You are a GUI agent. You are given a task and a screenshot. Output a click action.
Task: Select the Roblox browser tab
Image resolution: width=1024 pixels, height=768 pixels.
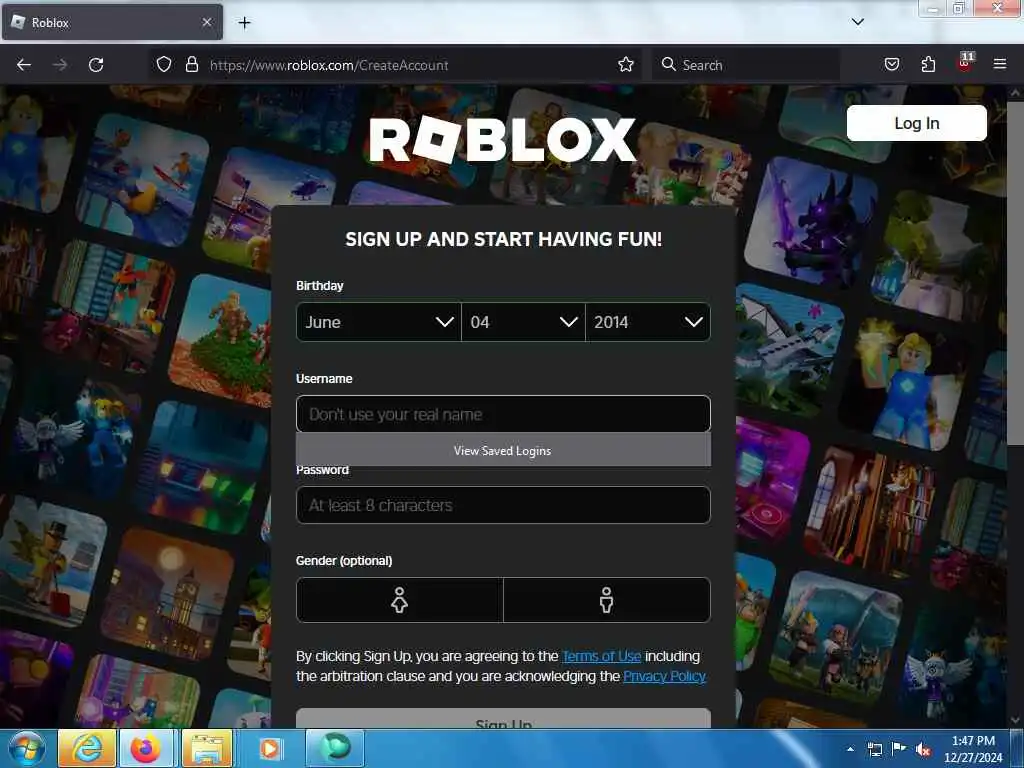(x=112, y=22)
